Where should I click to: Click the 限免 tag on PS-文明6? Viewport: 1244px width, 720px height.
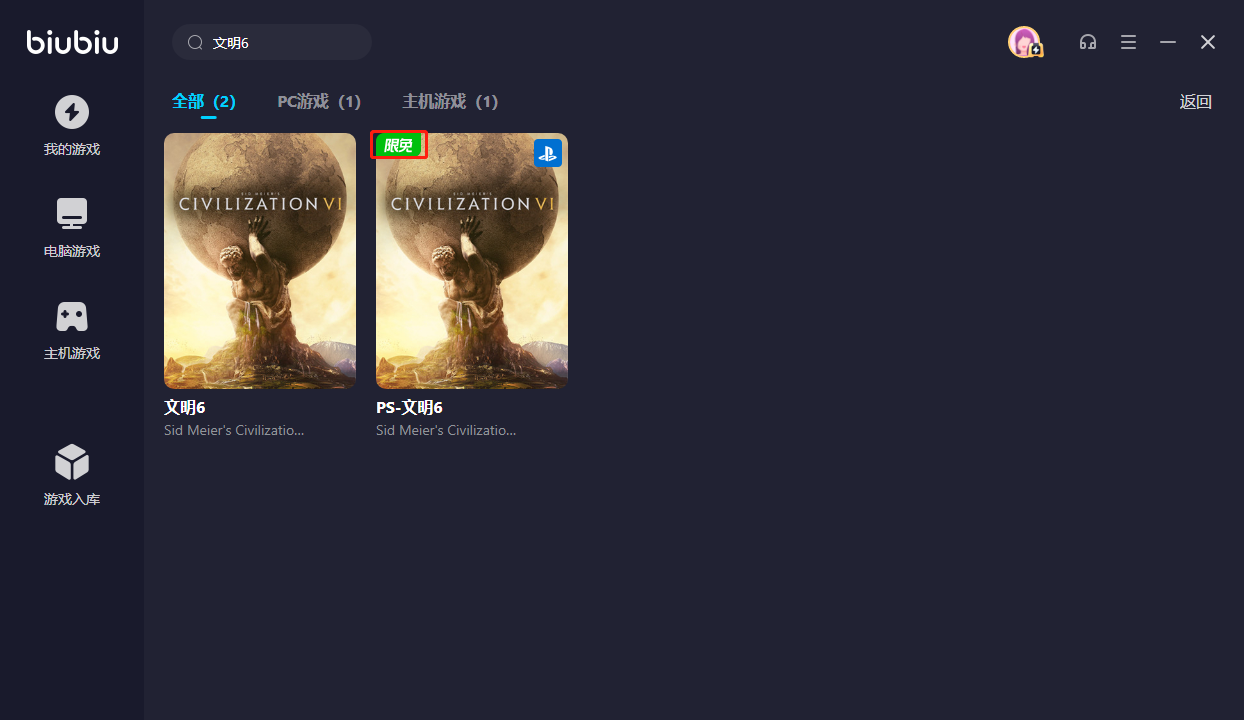(x=399, y=145)
